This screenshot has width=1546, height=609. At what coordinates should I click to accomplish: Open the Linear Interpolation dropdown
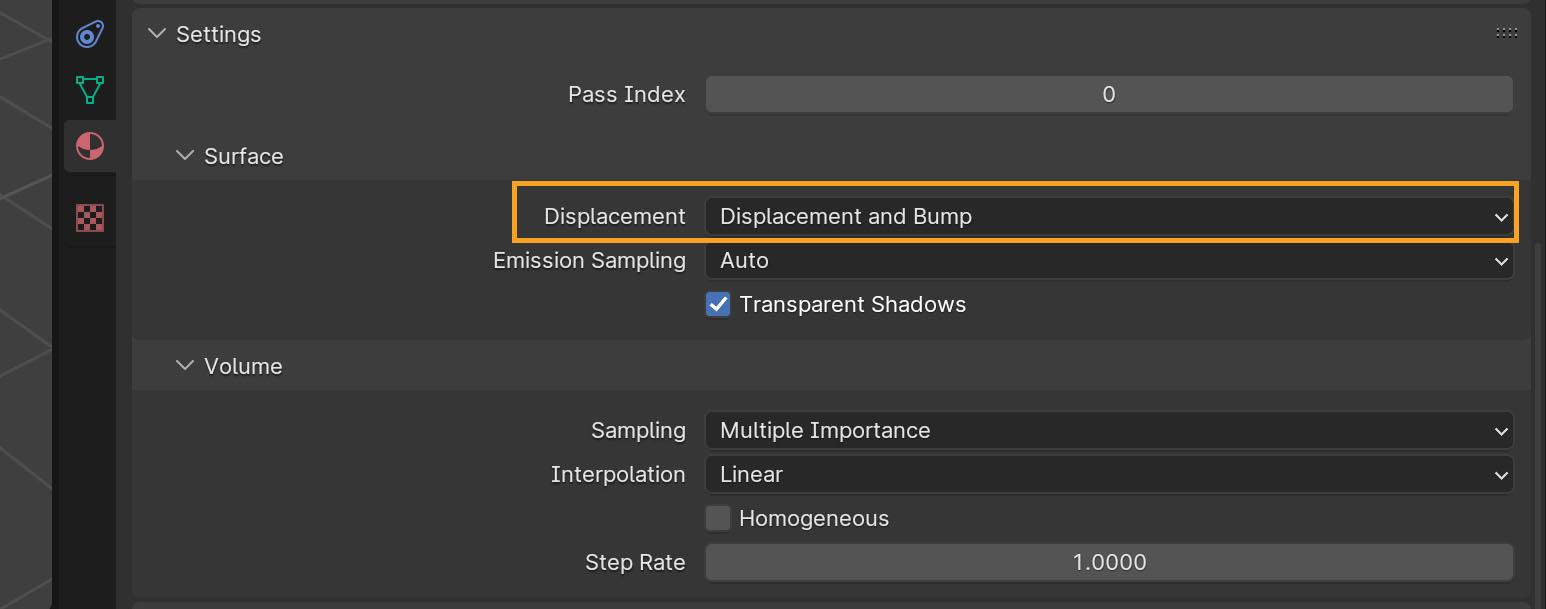1109,475
